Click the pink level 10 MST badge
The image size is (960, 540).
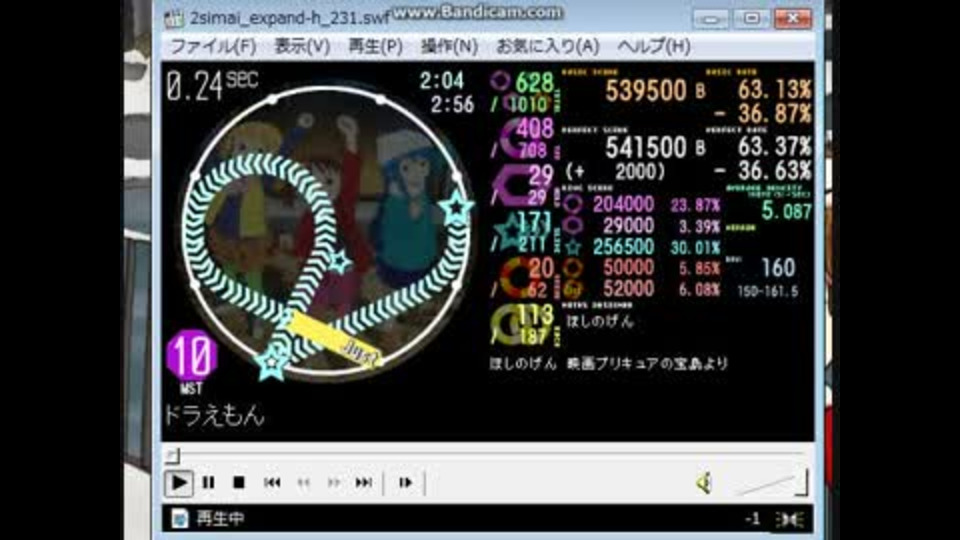coord(192,361)
